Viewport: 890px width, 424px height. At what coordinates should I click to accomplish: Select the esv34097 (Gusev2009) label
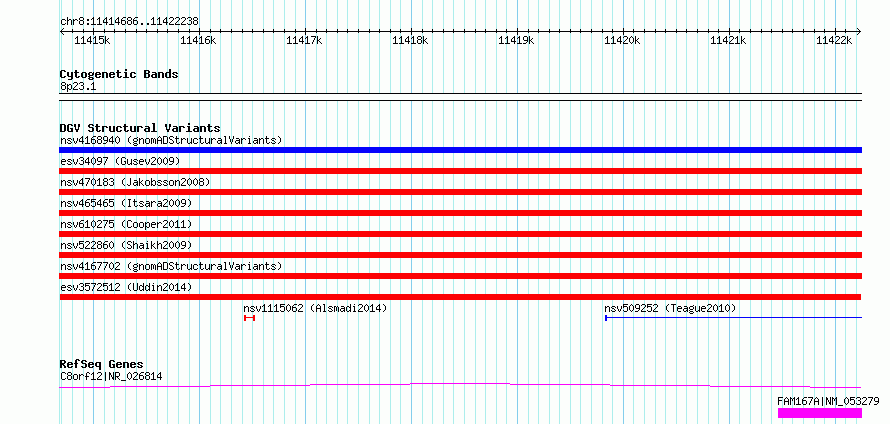click(120, 161)
